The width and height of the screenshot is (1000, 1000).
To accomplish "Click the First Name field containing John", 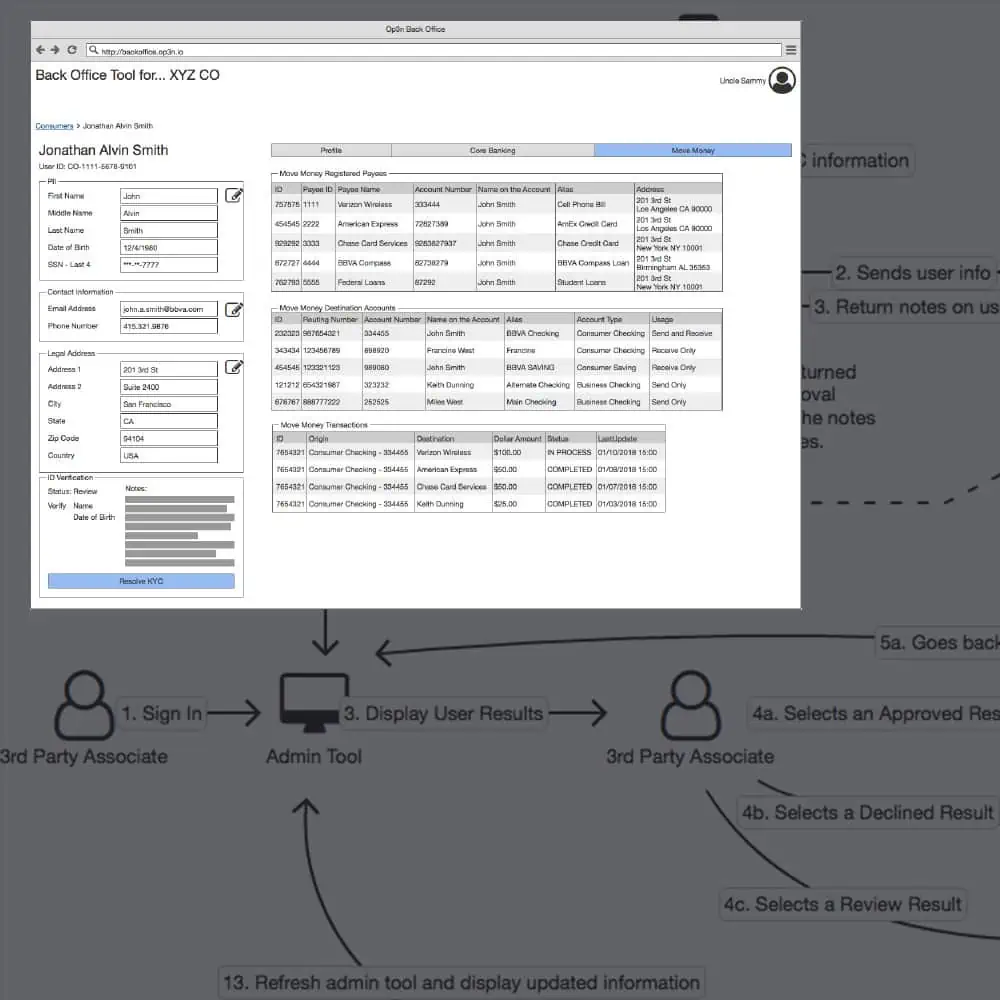I will coord(168,196).
